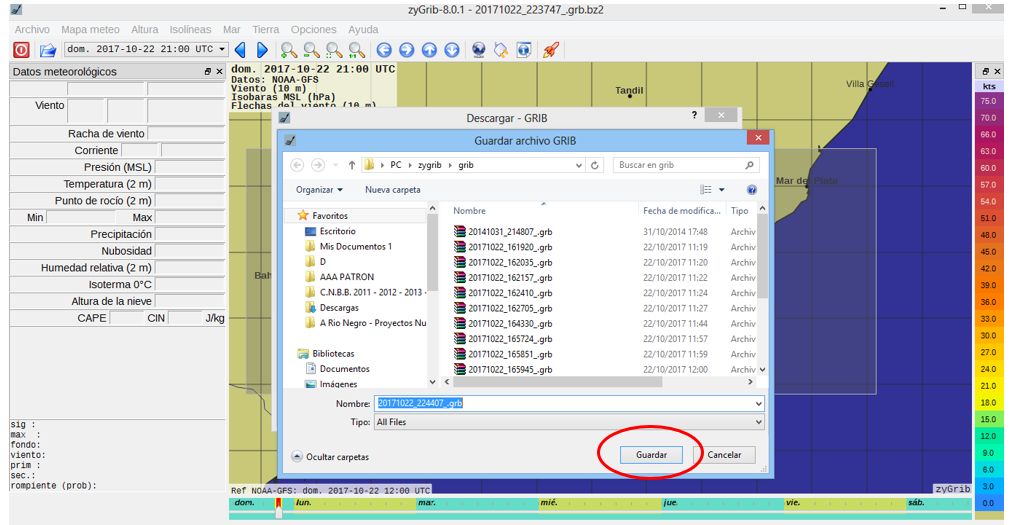Move the map down with the round down arrow

452,50
